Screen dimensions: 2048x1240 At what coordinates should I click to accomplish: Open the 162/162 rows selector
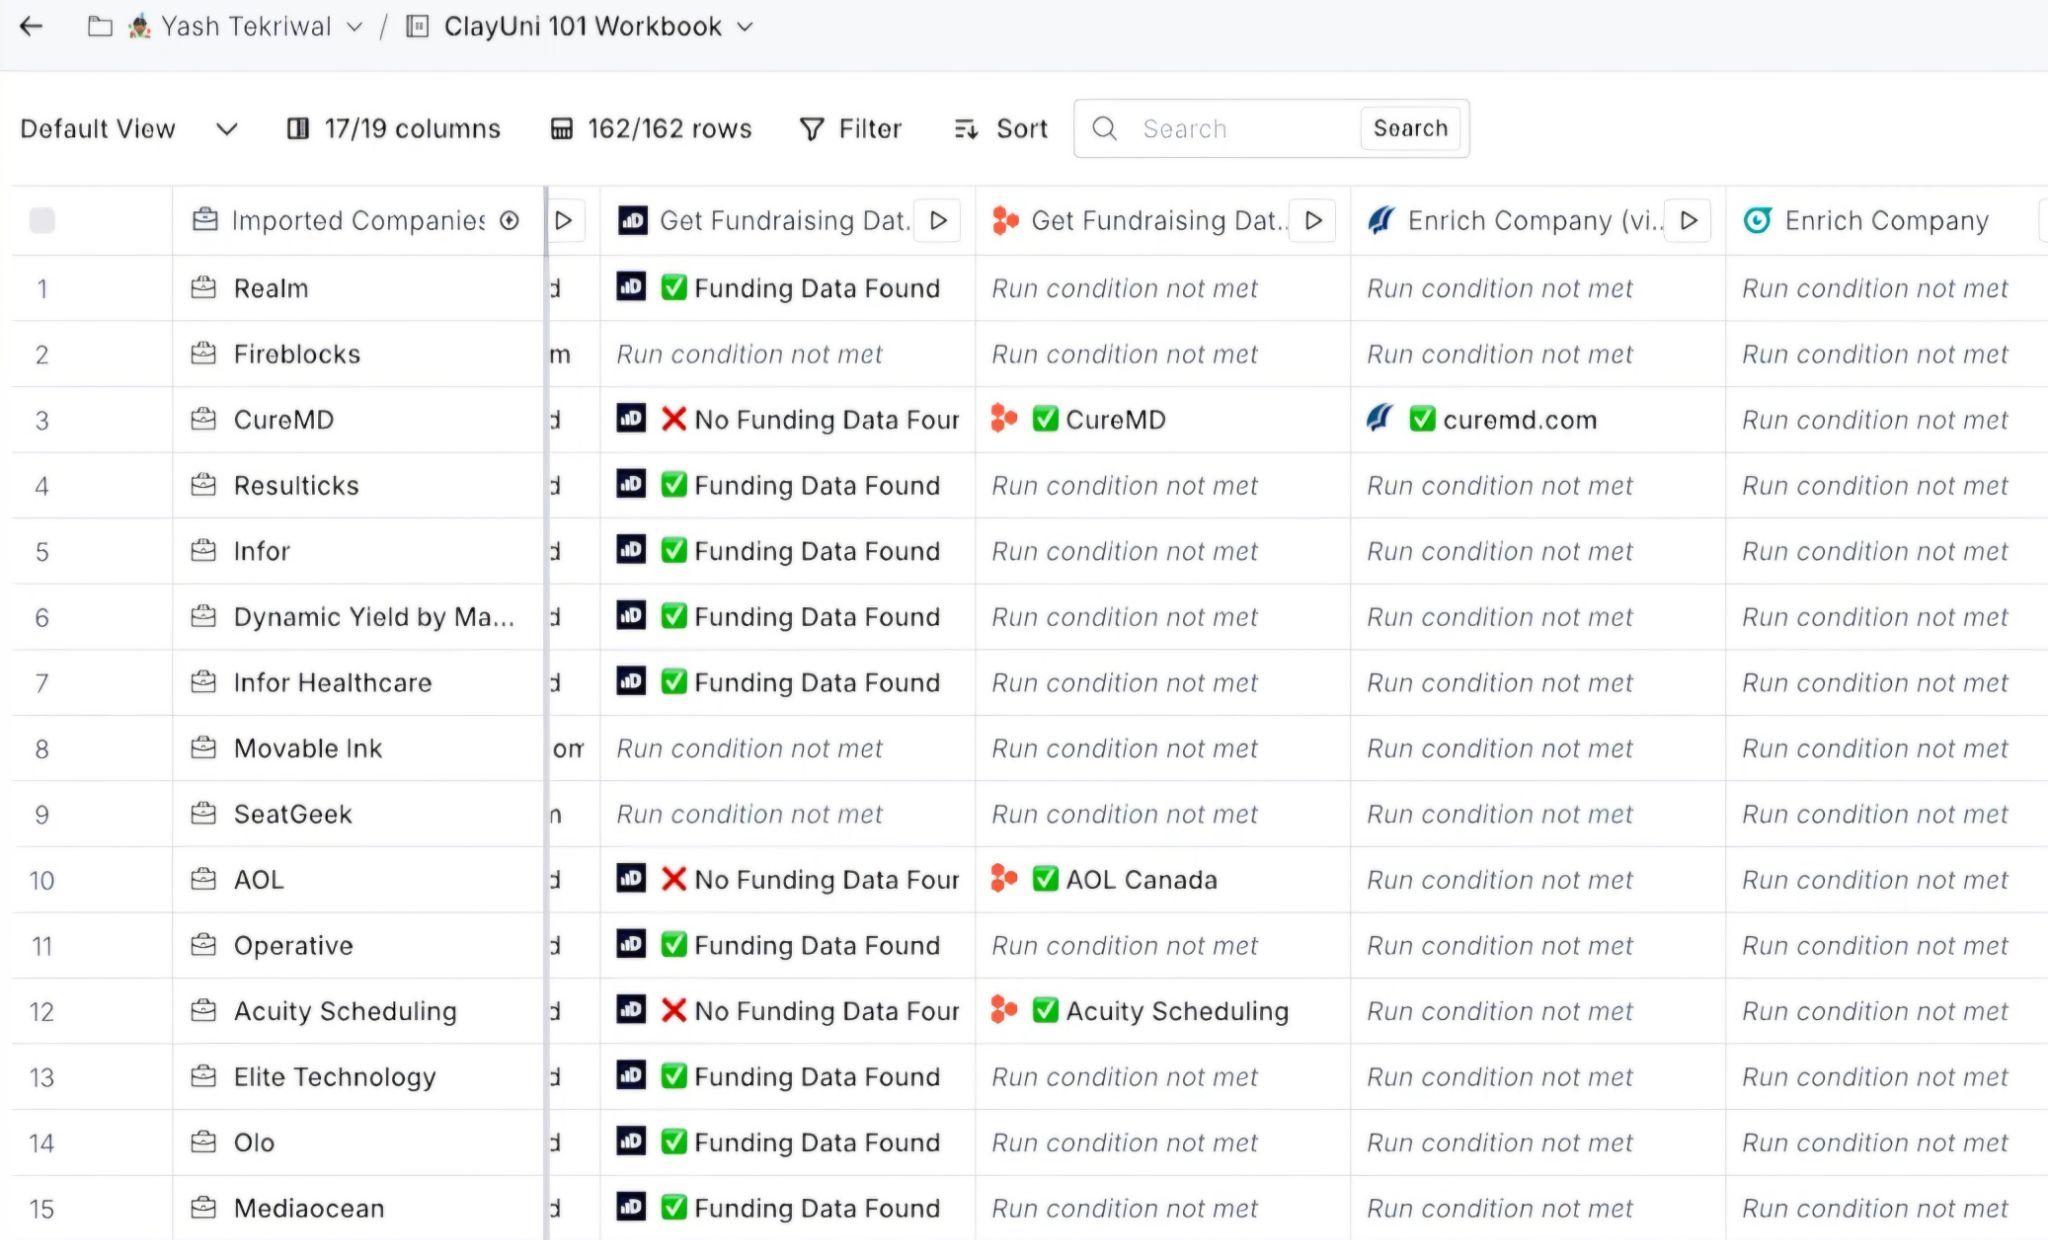click(651, 129)
